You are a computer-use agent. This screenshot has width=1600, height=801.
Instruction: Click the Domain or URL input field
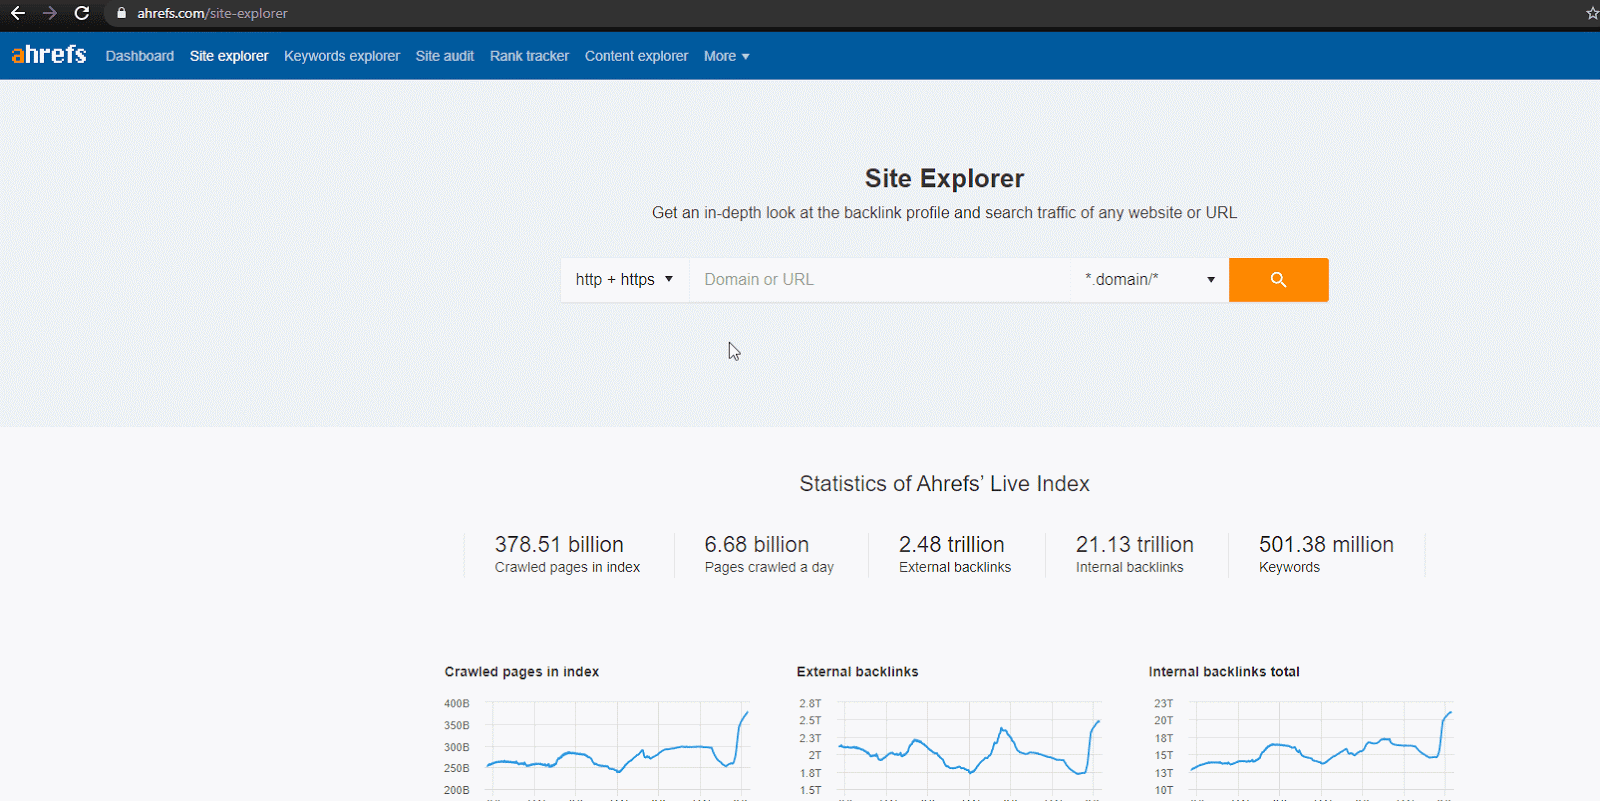880,280
